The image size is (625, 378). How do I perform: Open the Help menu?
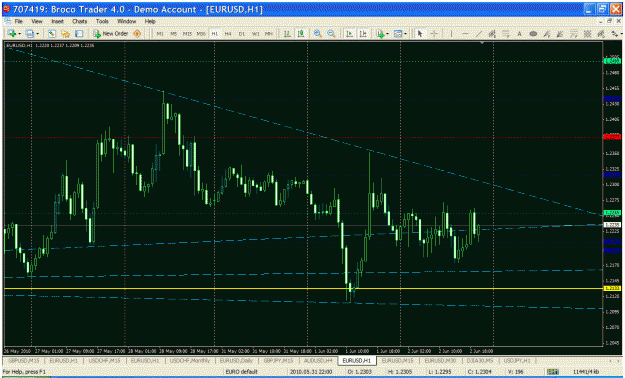(x=150, y=21)
